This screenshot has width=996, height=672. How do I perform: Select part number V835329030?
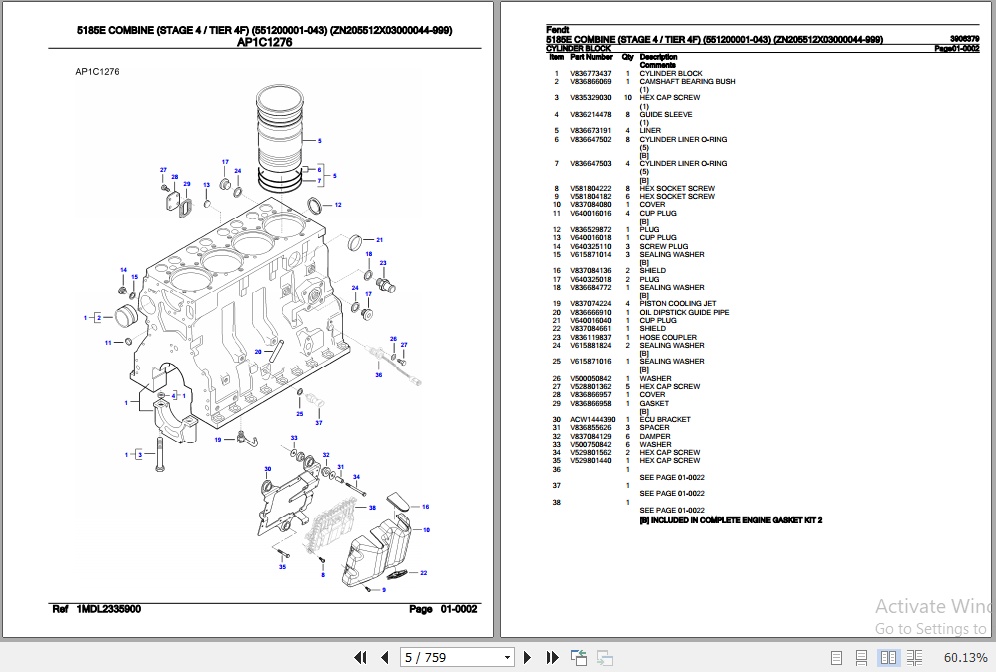point(591,98)
